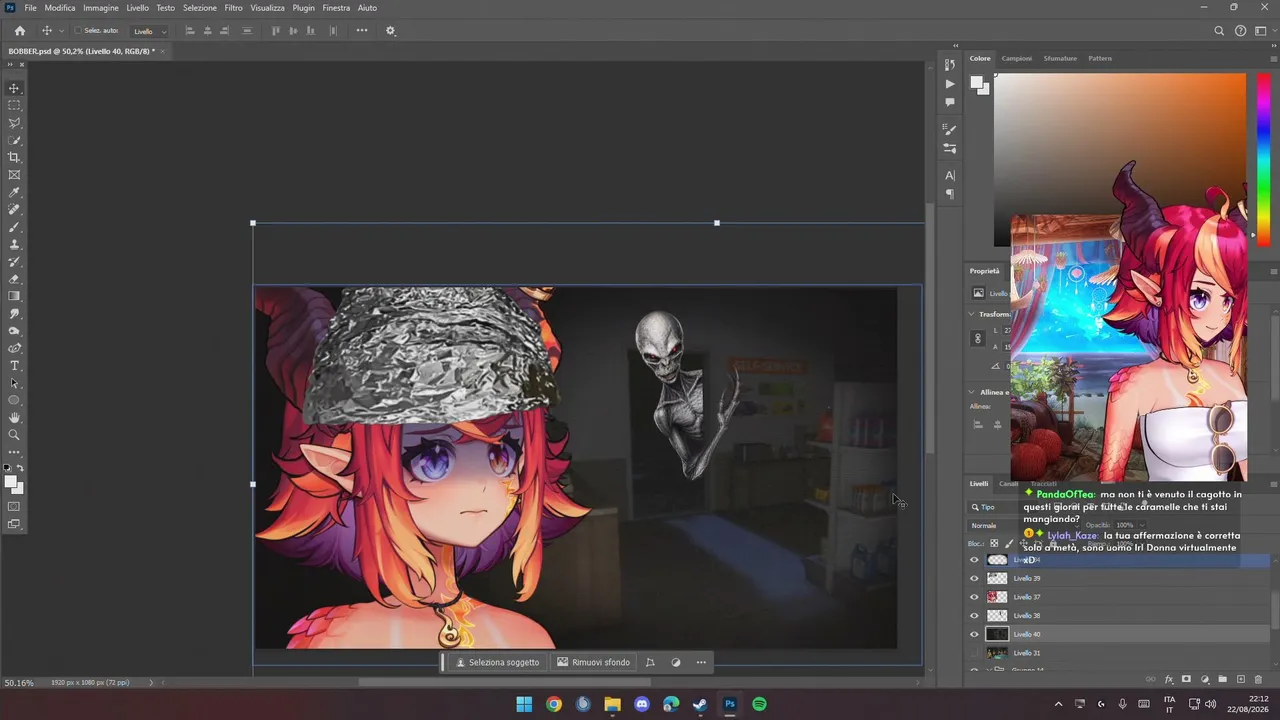
Task: Select the Zoom tool
Action: coord(14,435)
